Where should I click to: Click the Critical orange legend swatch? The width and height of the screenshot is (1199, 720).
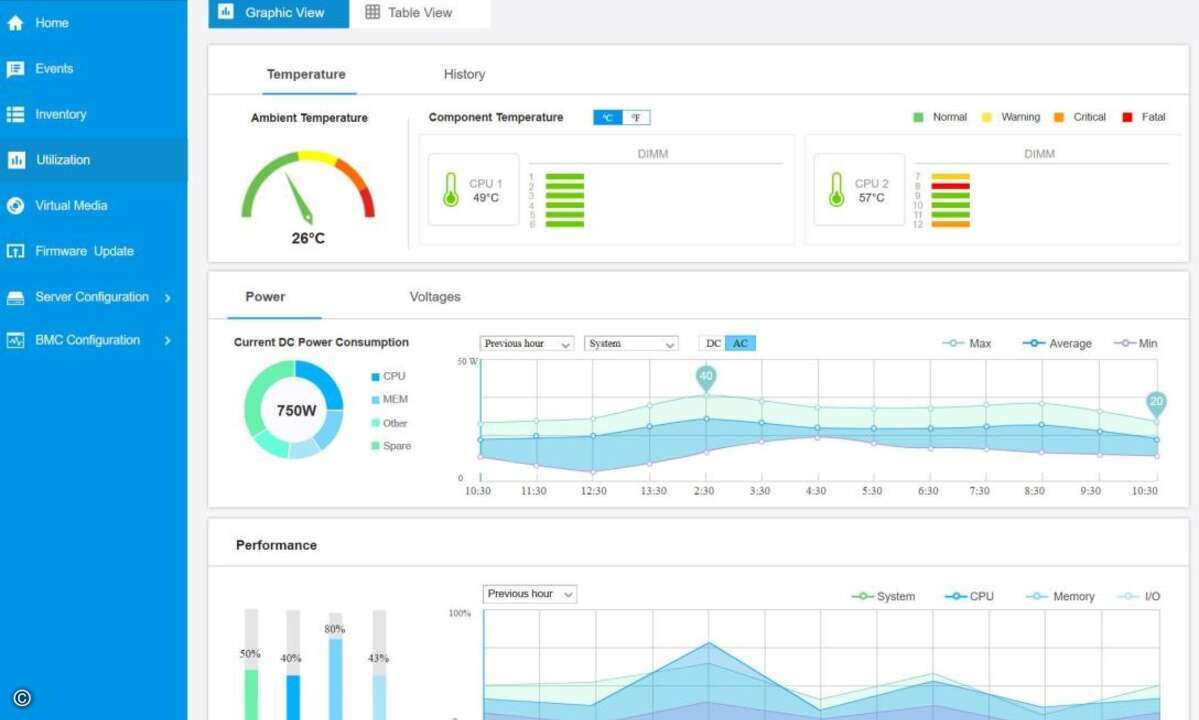pos(1059,117)
